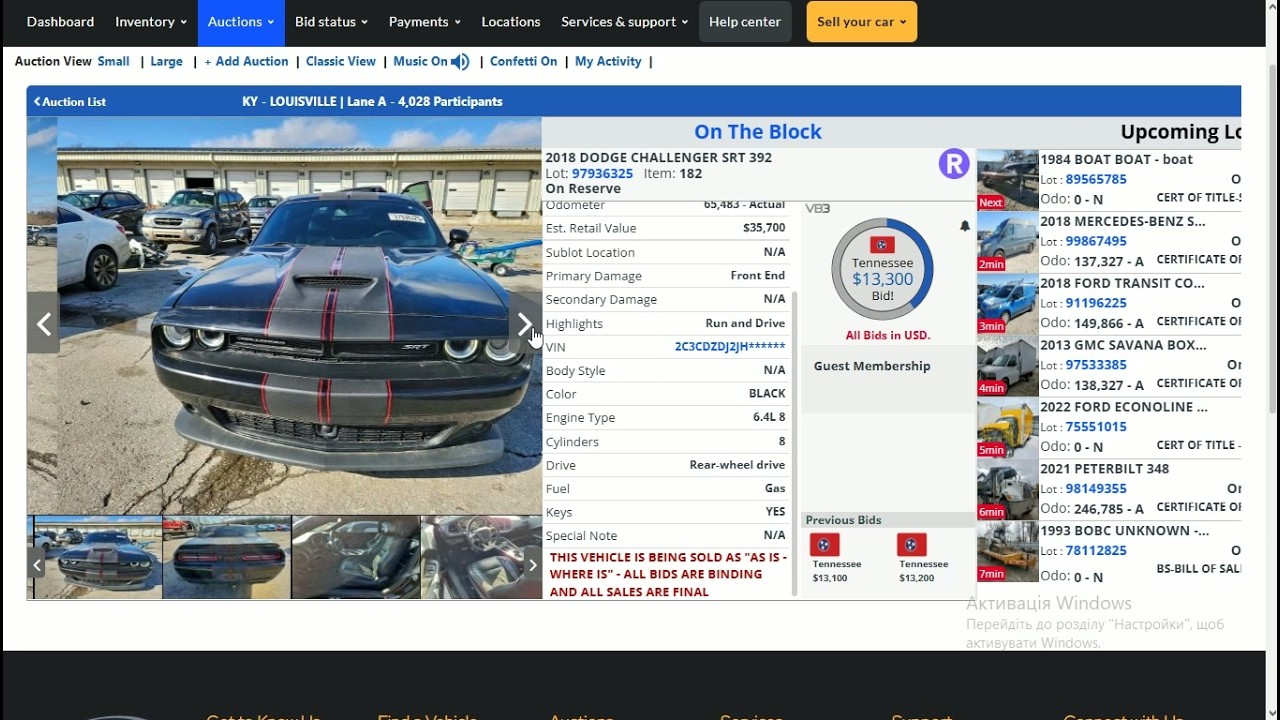Open upcoming lot 78112825
Viewport: 1280px width, 720px height.
pyautogui.click(x=1096, y=551)
